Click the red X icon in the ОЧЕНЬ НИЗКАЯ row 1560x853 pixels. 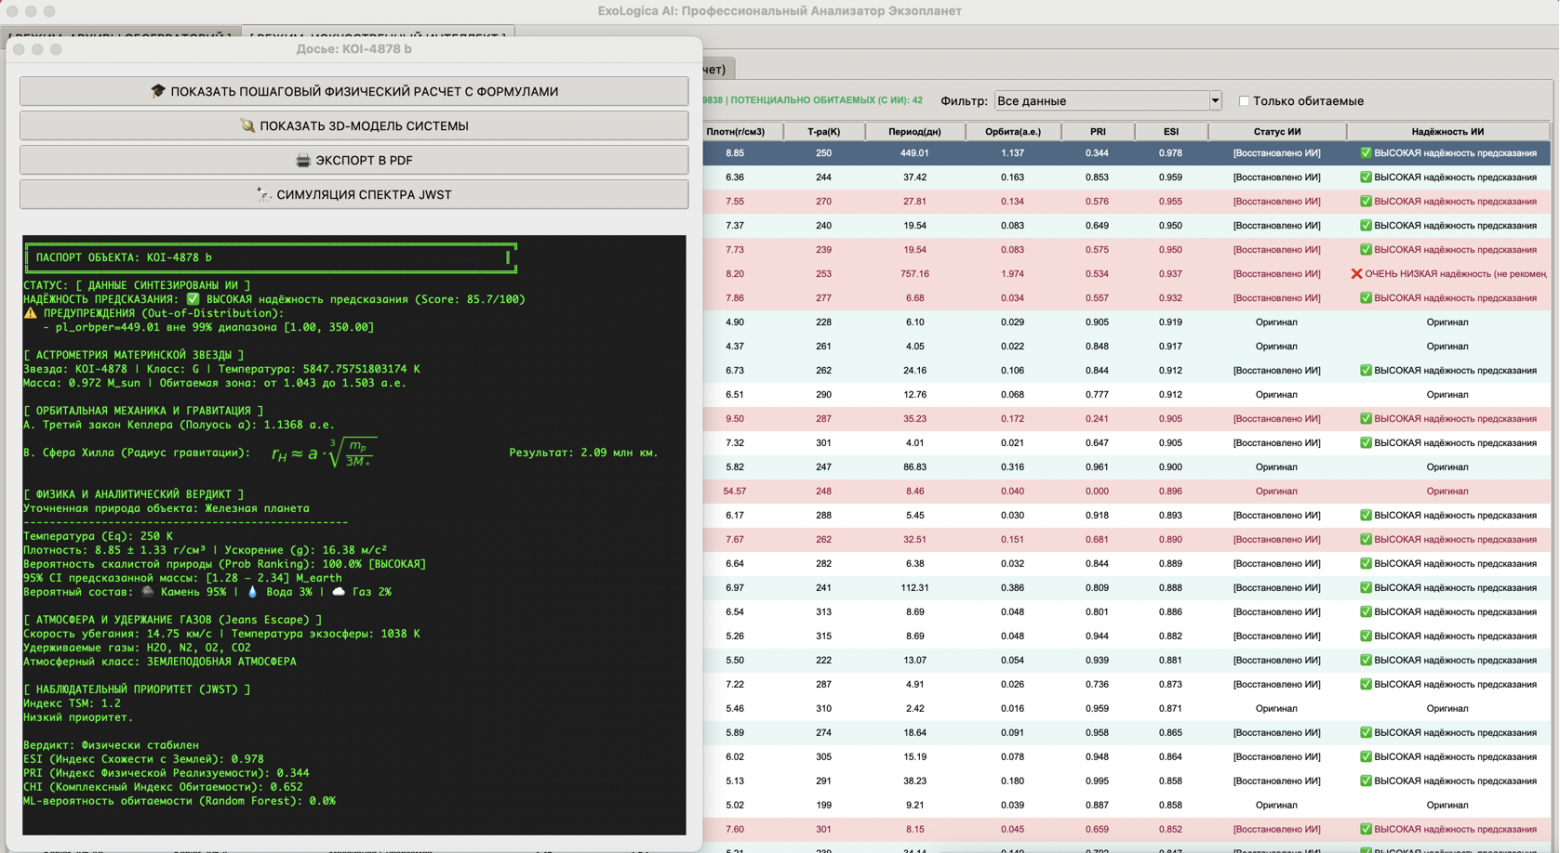point(1356,274)
